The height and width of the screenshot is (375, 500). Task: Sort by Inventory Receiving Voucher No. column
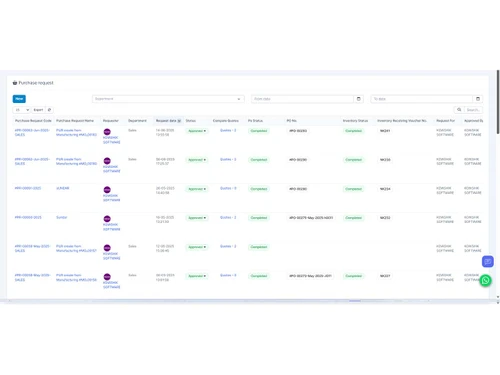(402, 121)
